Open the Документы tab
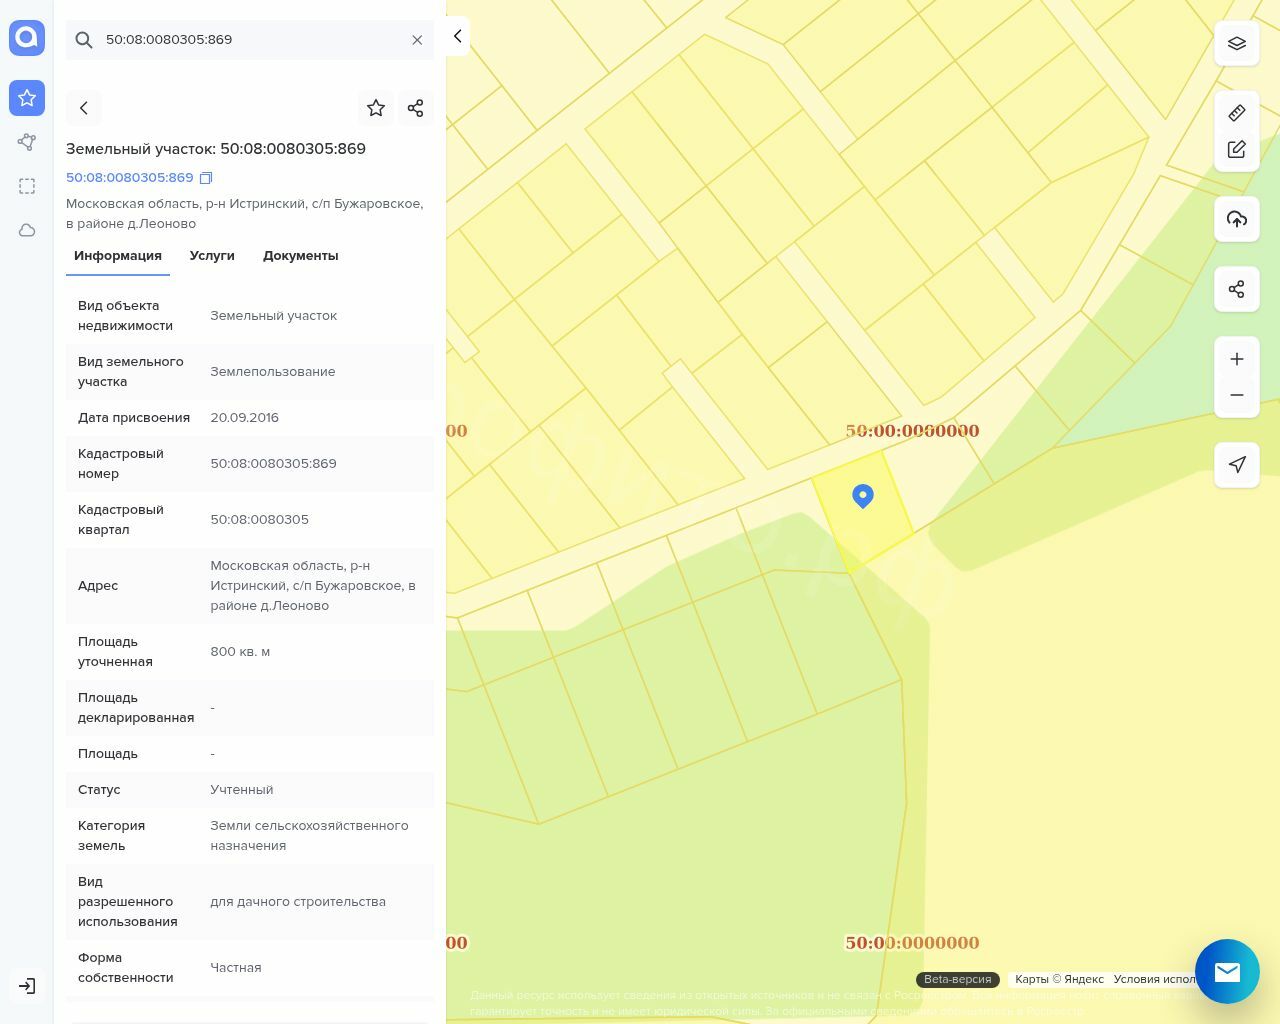Image resolution: width=1280 pixels, height=1024 pixels. pos(300,256)
